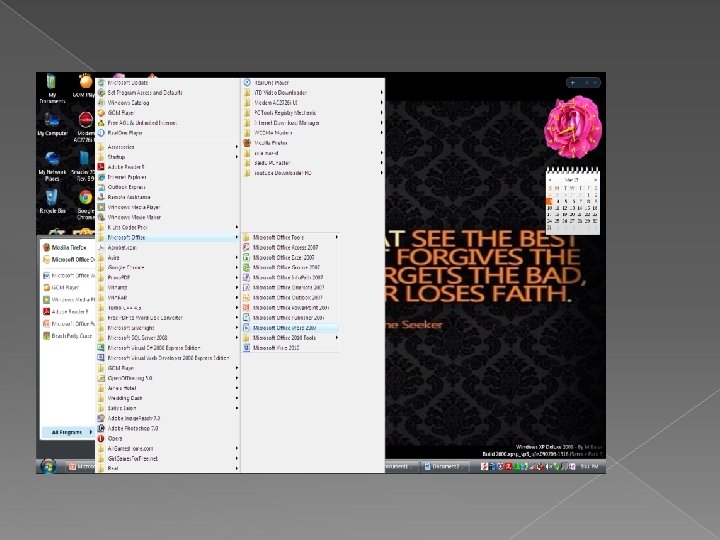Image resolution: width=720 pixels, height=540 pixels.
Task: Click the Adobe Reader 8 icon in All Programs
Action: coord(101,167)
